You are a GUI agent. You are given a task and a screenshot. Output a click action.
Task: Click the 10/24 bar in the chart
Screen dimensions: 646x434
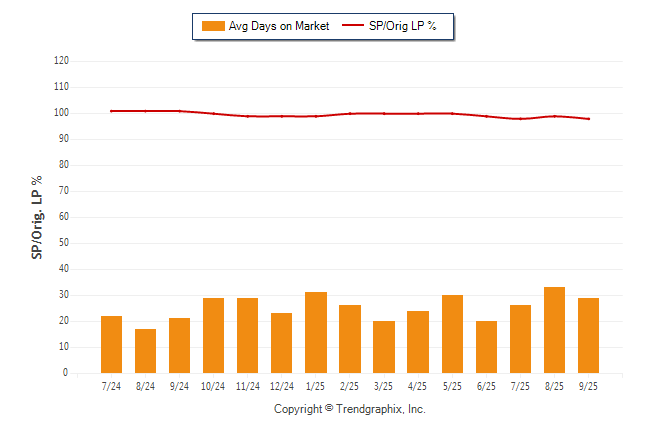click(213, 335)
